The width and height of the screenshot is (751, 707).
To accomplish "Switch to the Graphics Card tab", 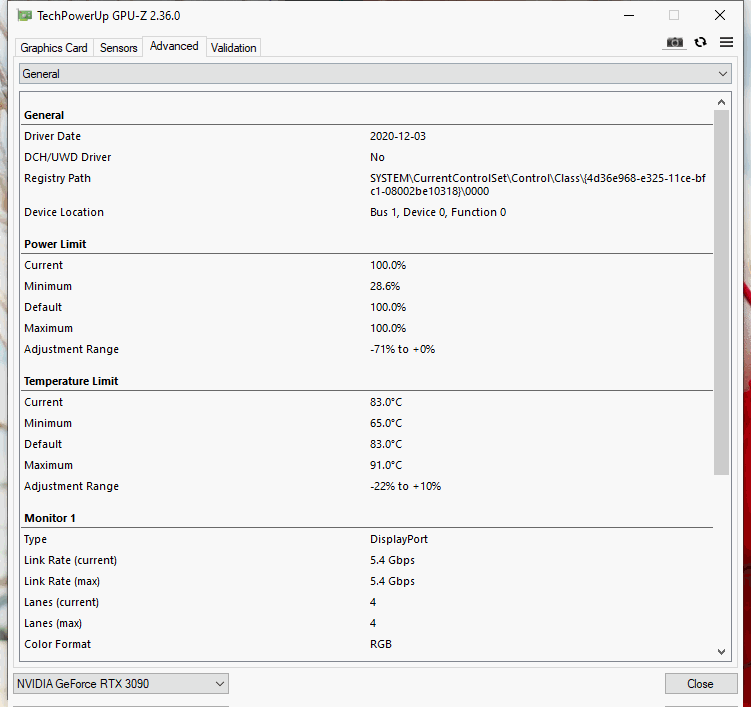I will (x=54, y=48).
